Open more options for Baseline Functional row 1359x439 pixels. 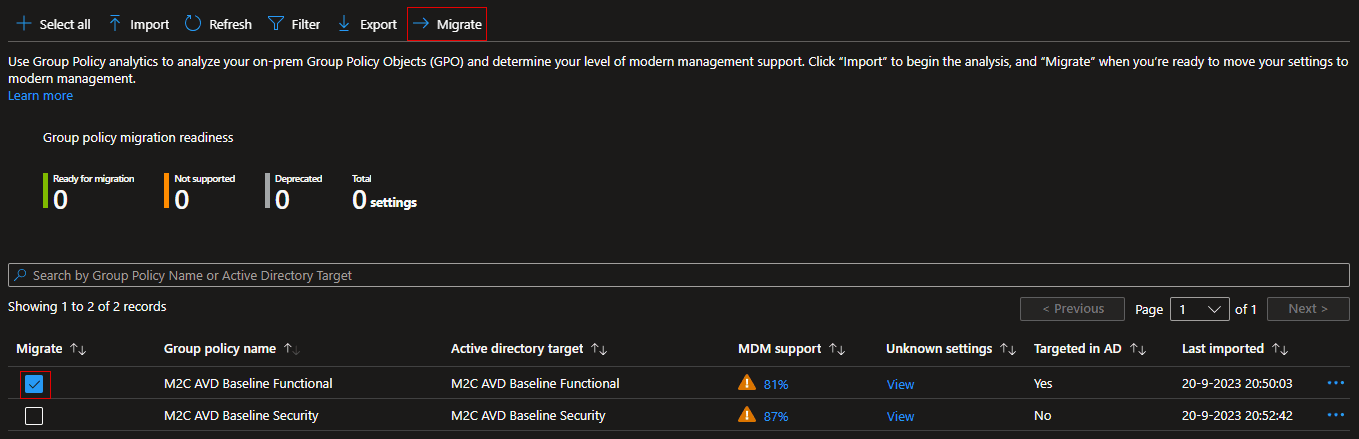[1336, 383]
